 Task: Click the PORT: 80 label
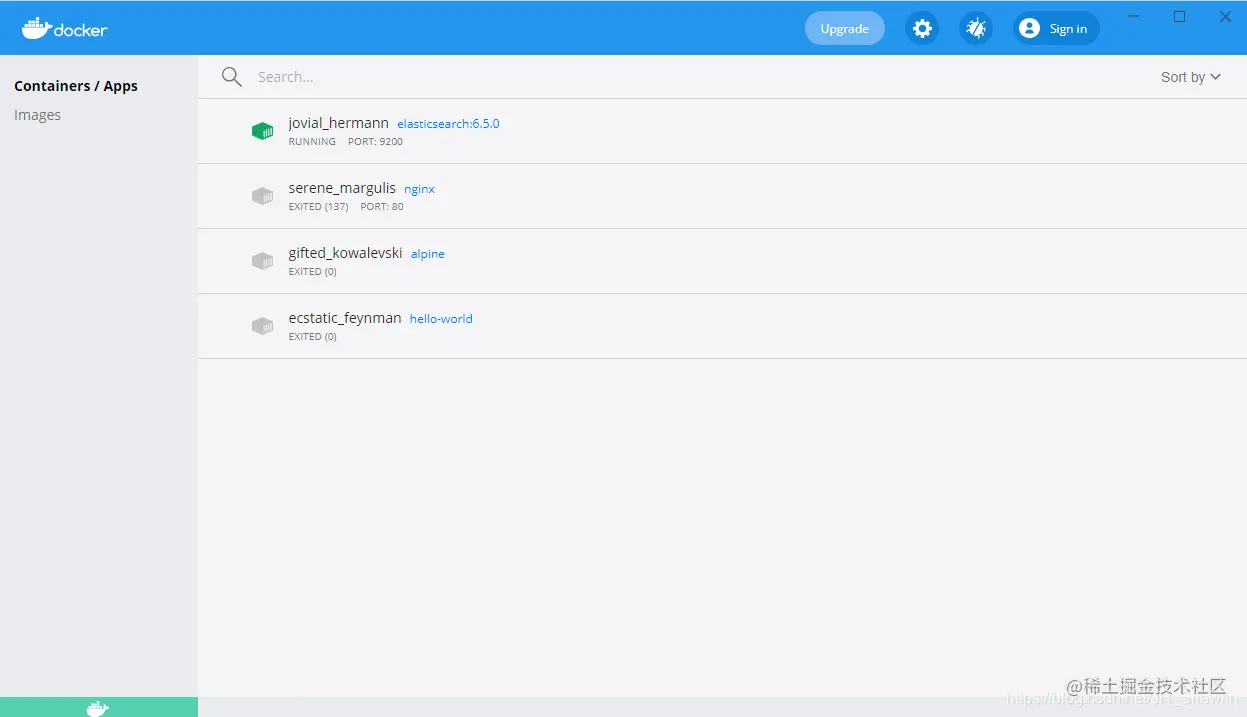tap(382, 207)
